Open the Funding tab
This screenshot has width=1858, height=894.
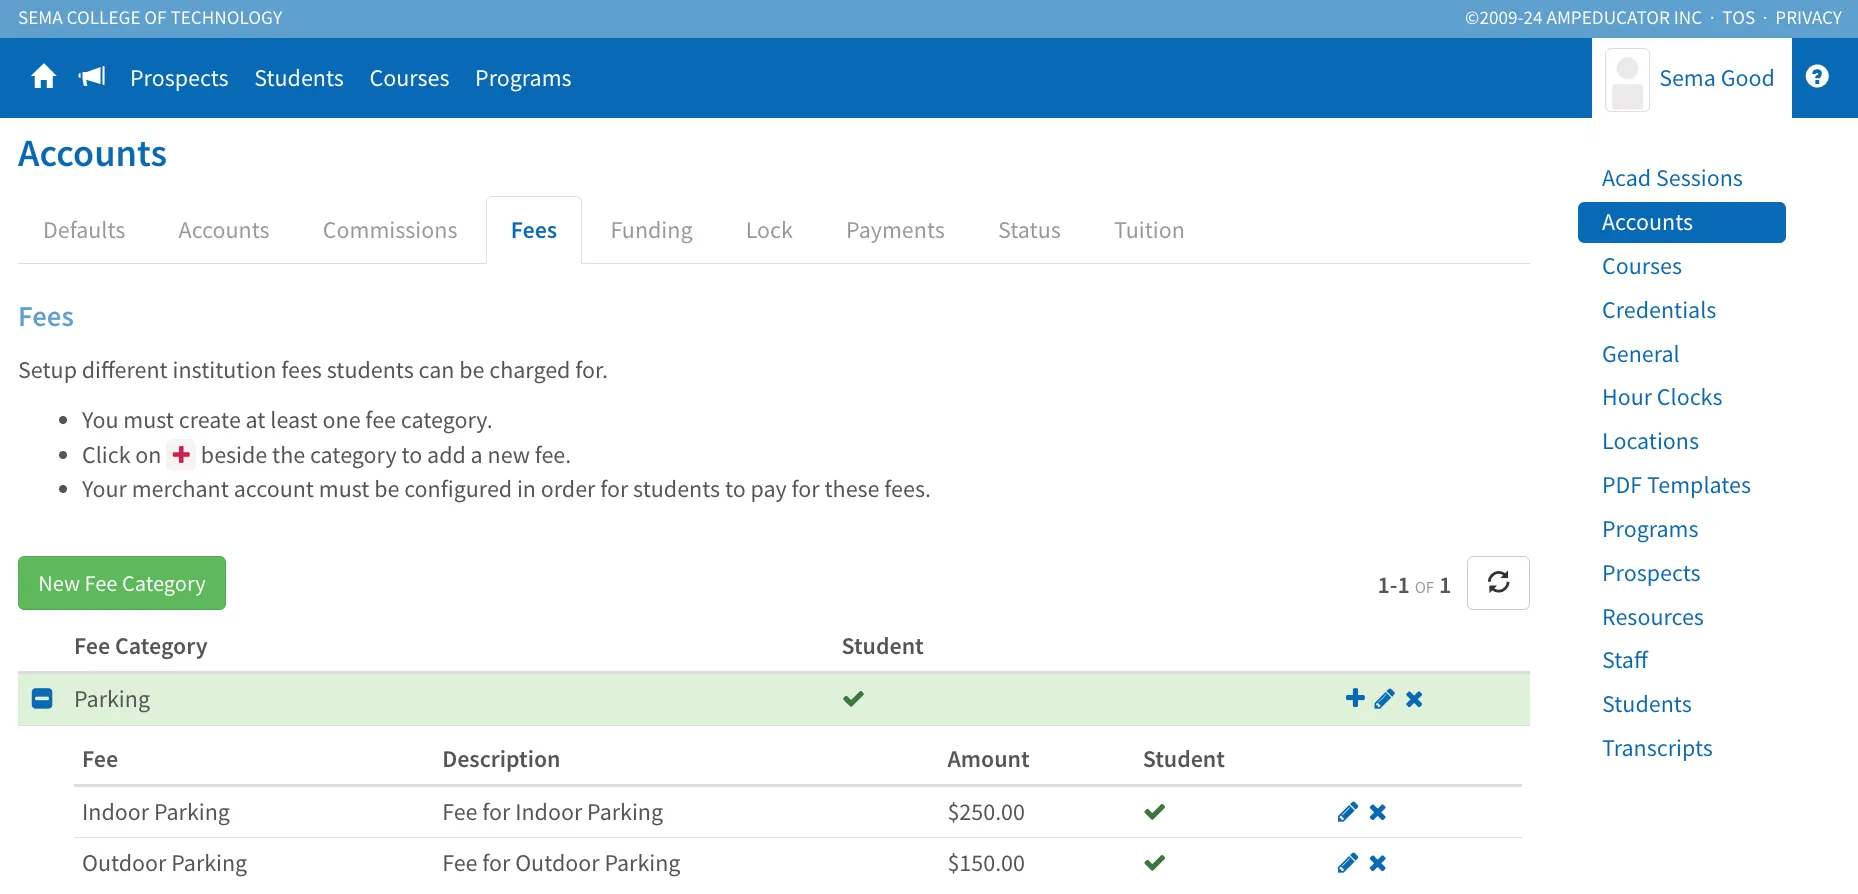tap(652, 230)
